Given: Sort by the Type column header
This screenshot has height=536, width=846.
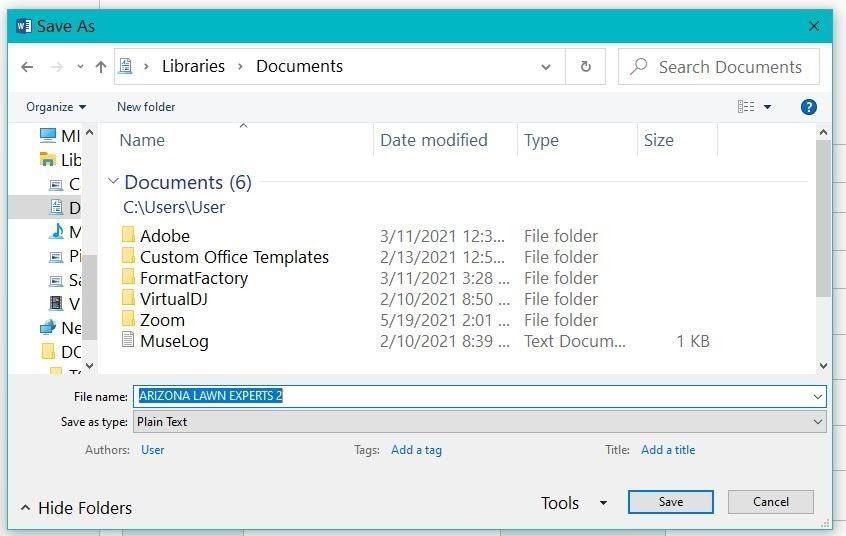Looking at the screenshot, I should point(541,140).
